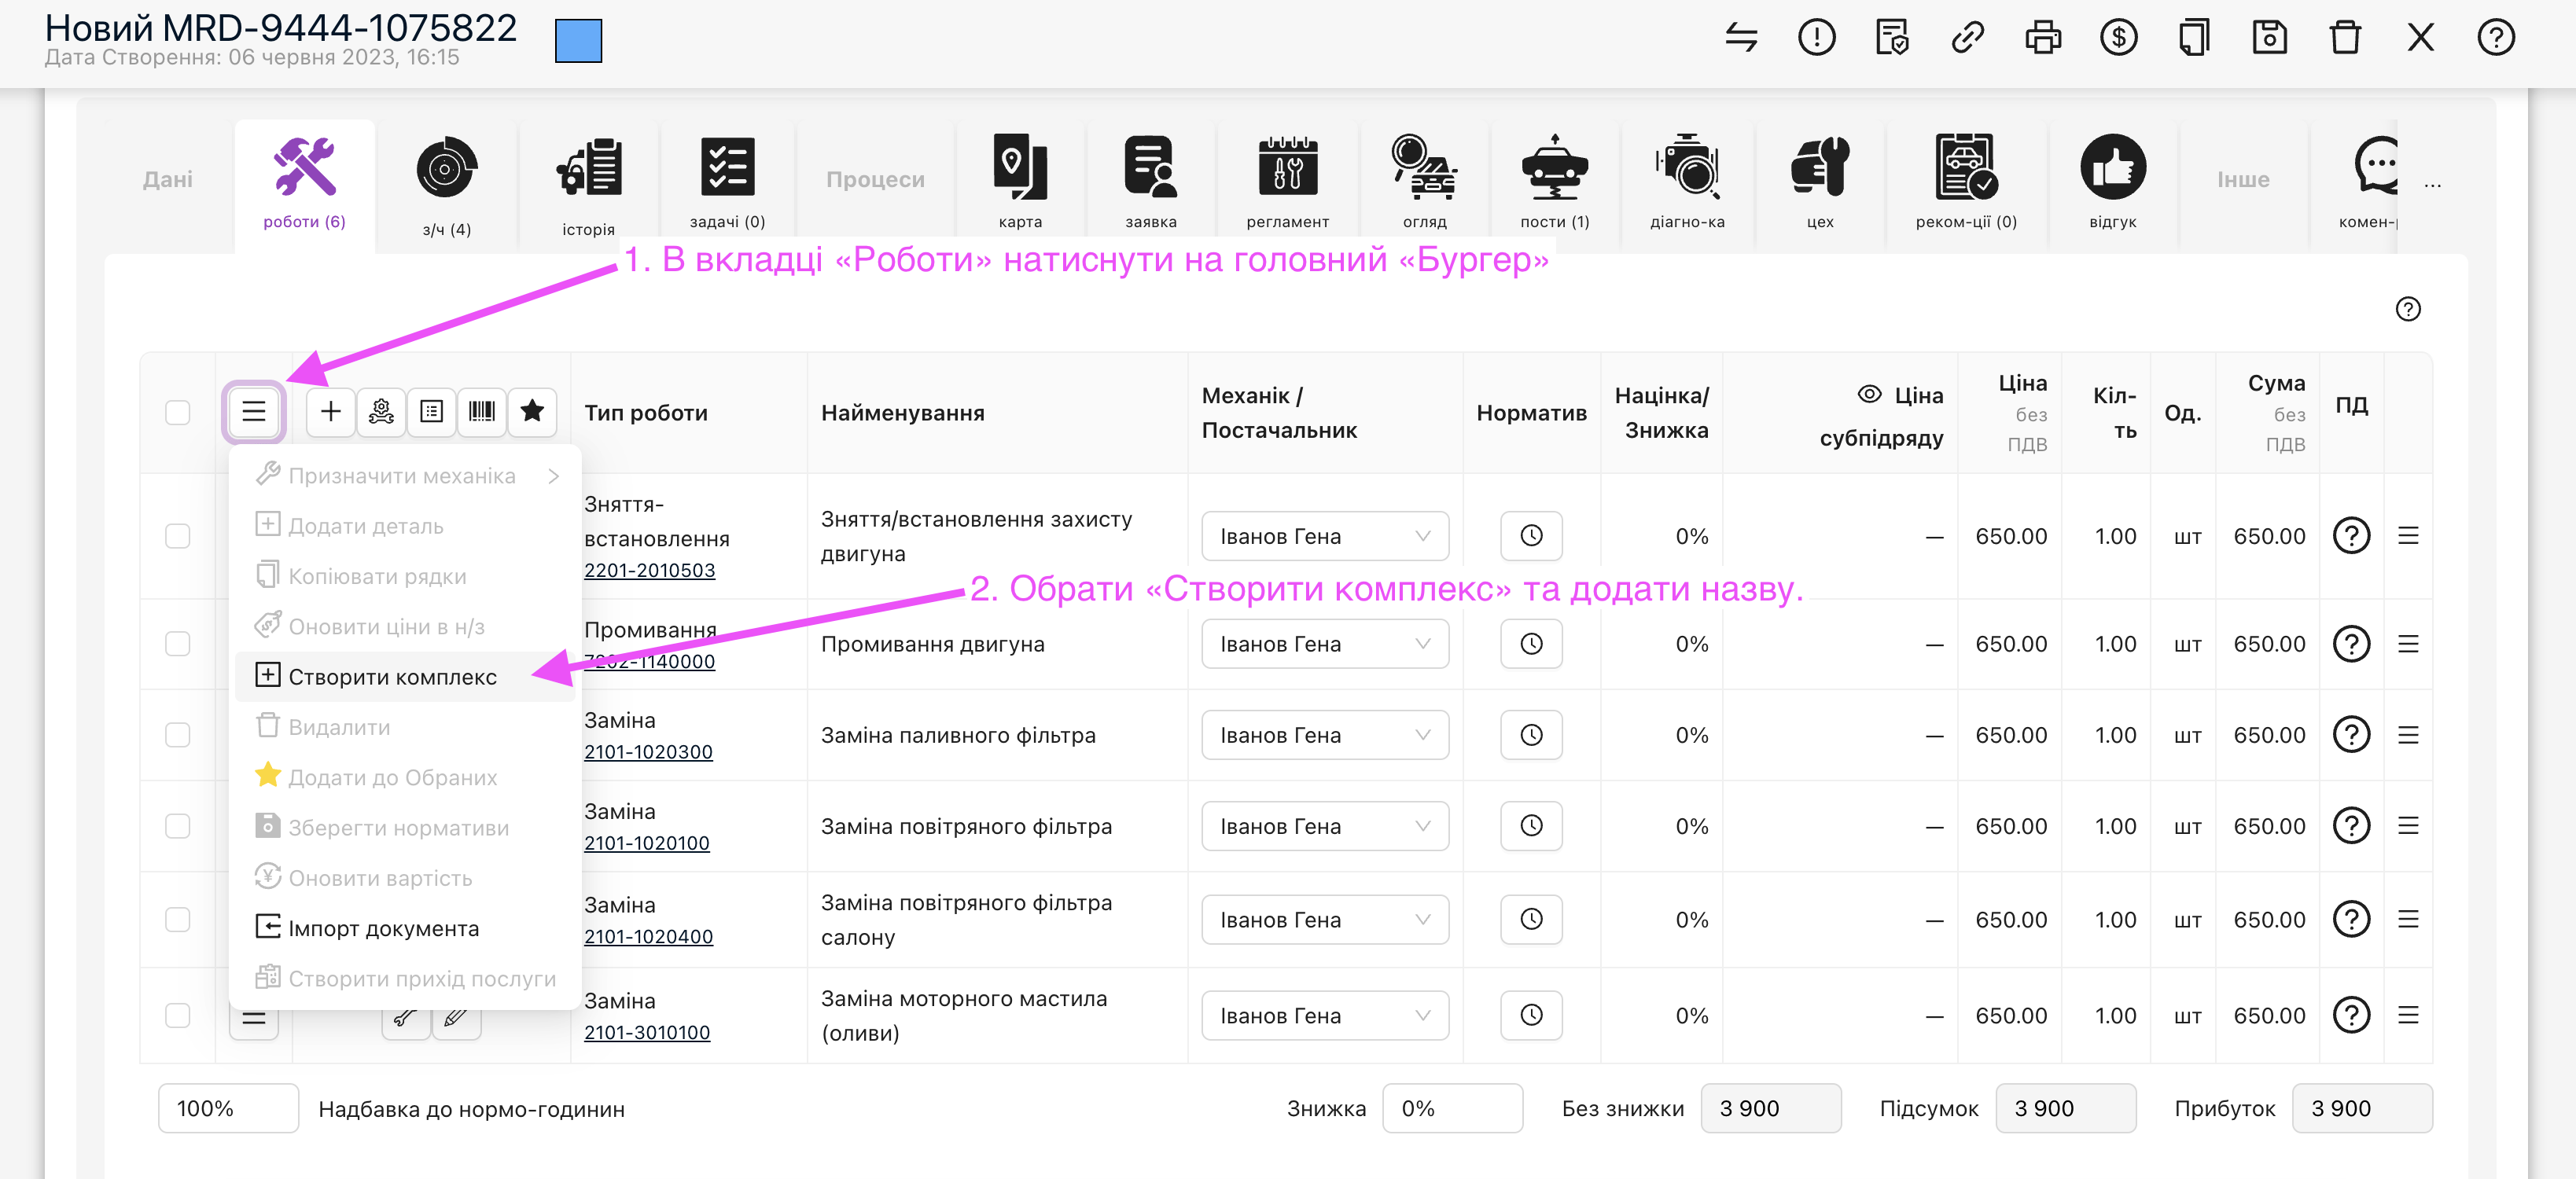Switch to з/ч (4) tab

(x=446, y=186)
